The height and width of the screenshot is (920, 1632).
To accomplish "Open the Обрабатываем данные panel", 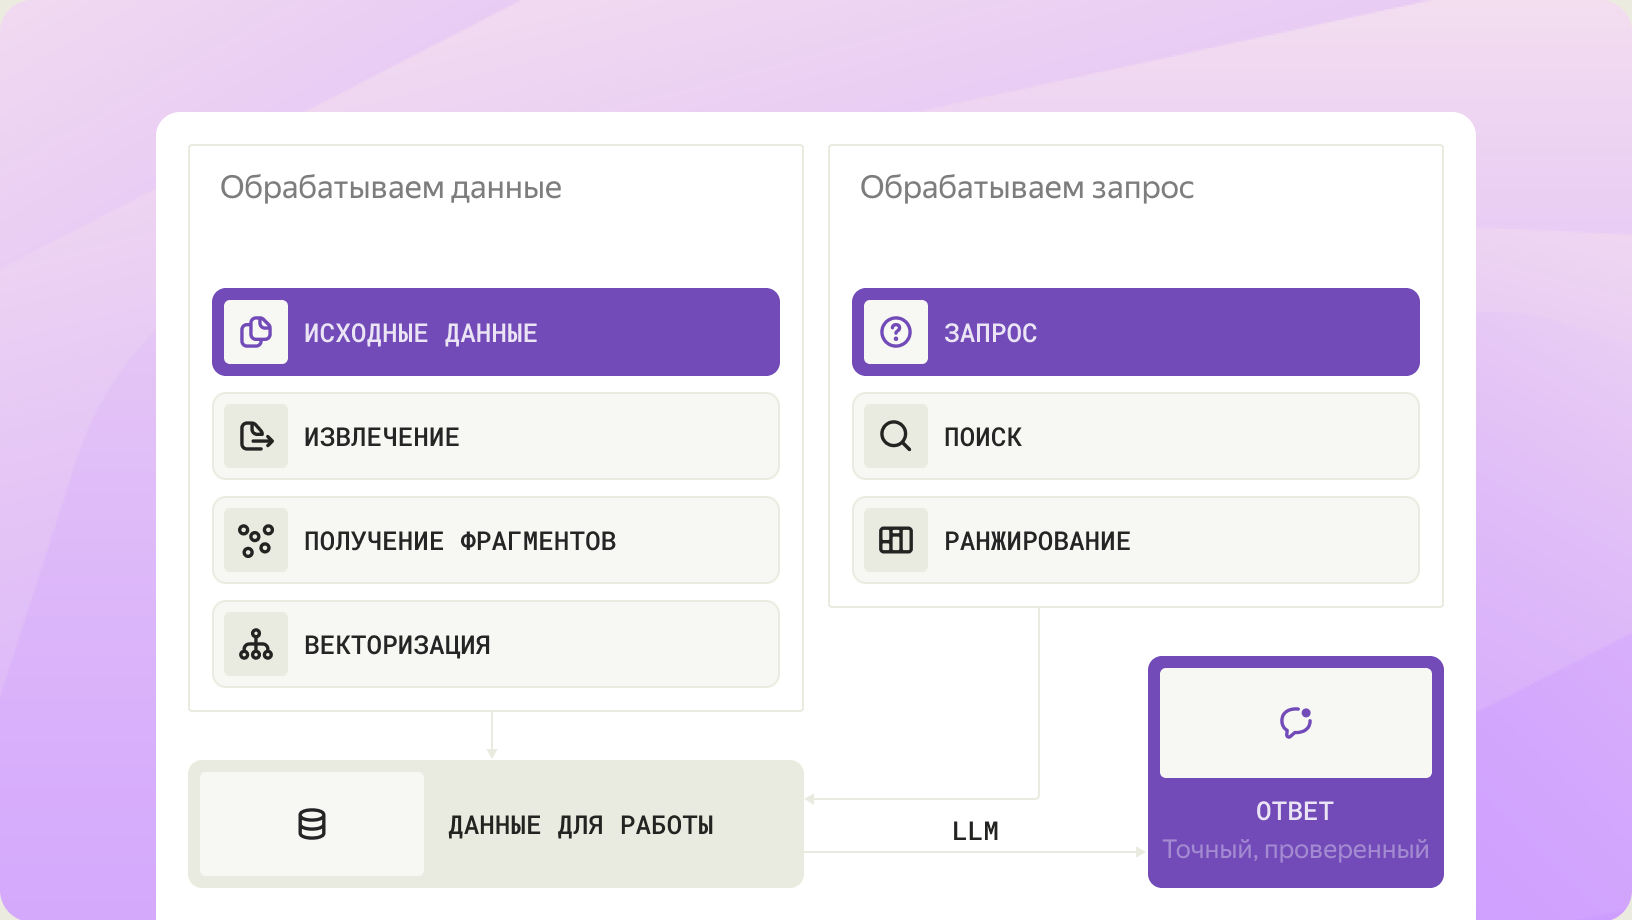I will pos(392,187).
